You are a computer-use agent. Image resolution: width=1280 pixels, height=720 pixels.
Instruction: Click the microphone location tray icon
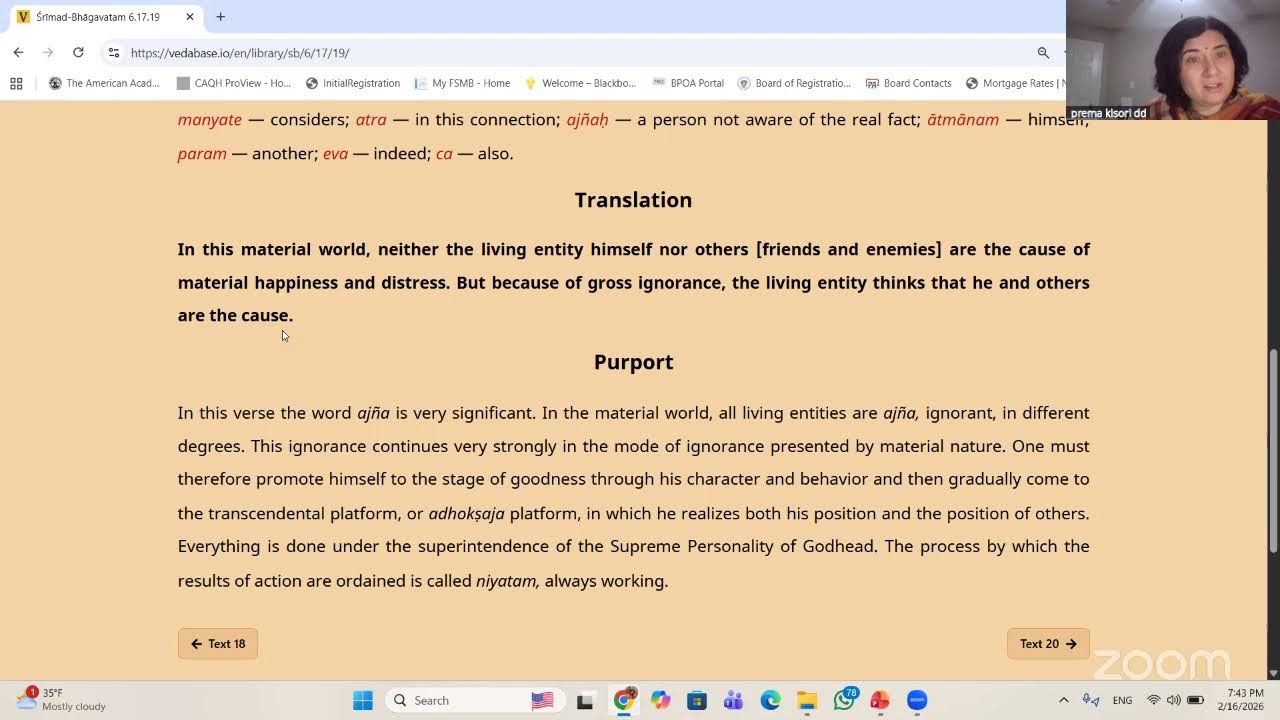(1091, 700)
